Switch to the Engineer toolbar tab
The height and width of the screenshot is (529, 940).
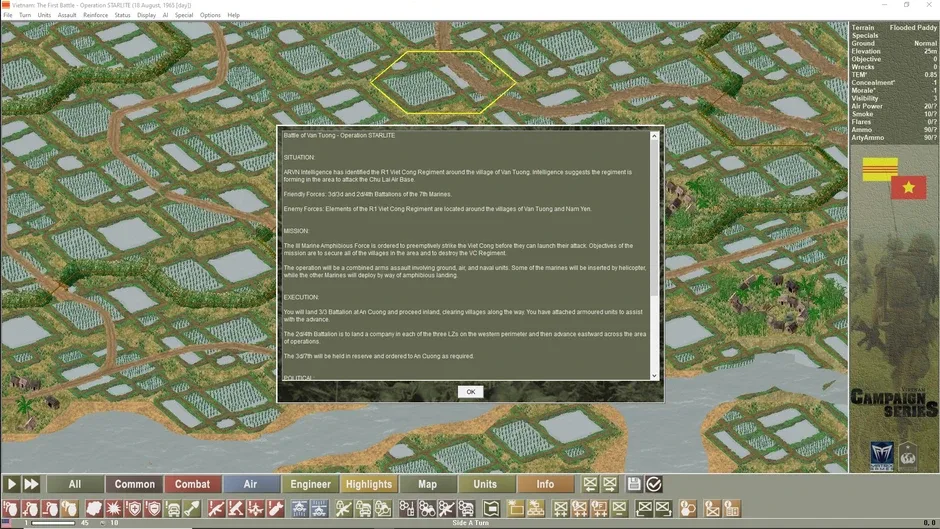tap(310, 484)
